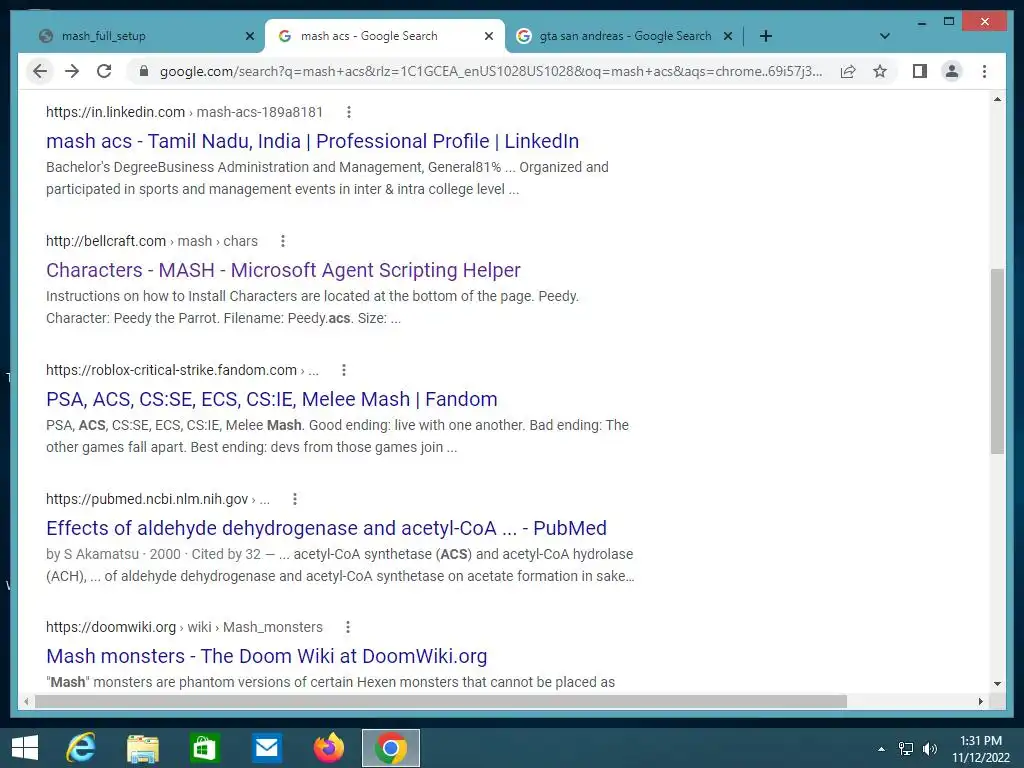Open the Windows Start menu
The image size is (1024, 768).
[x=25, y=748]
